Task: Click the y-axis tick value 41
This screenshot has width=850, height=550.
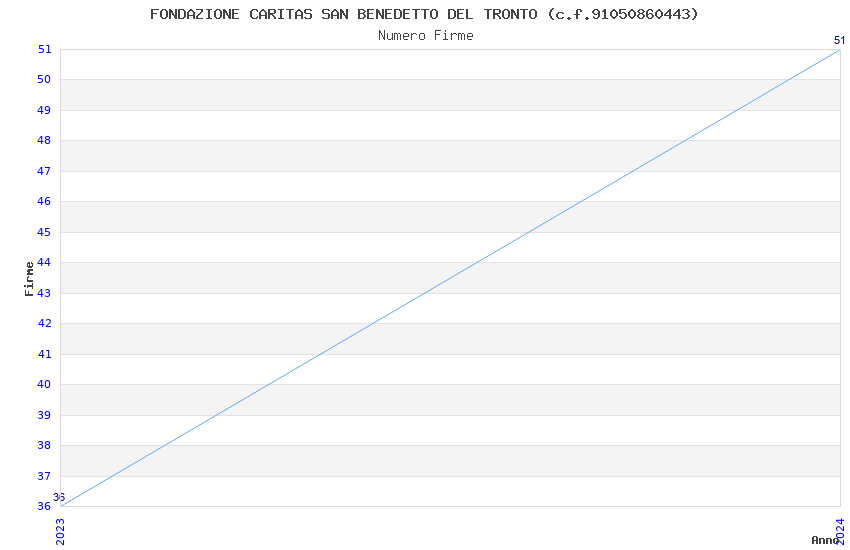Action: 44,354
